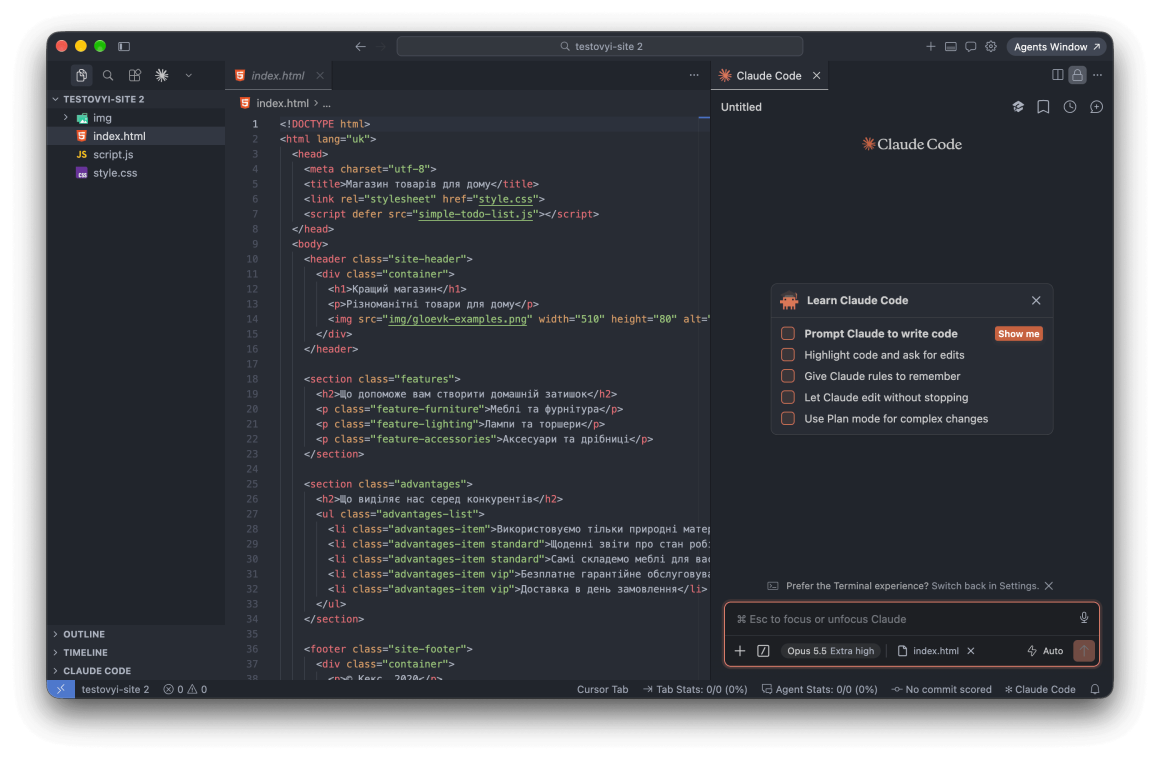Select the Claude Code tab
The image size is (1160, 760).
point(768,75)
